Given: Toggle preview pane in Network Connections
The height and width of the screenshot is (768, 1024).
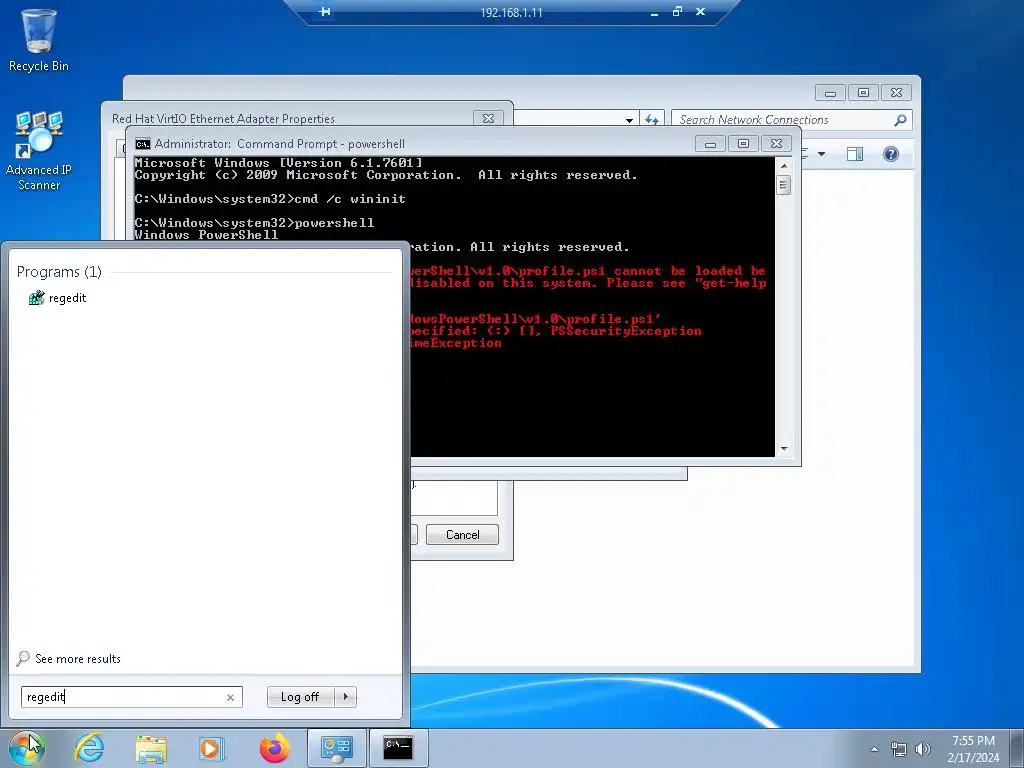Looking at the screenshot, I should 855,154.
